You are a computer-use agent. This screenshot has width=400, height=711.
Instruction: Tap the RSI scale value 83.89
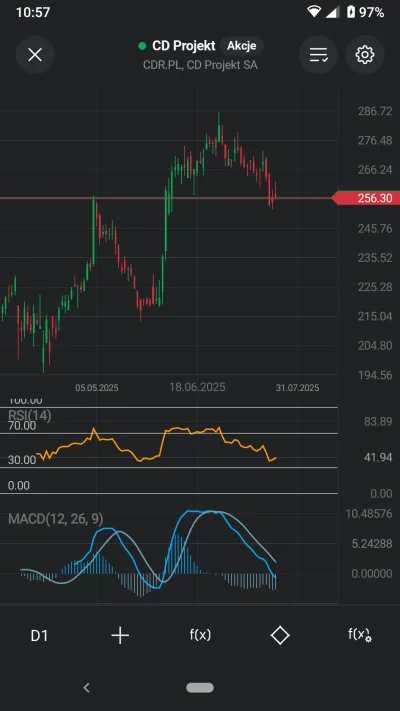(x=378, y=422)
